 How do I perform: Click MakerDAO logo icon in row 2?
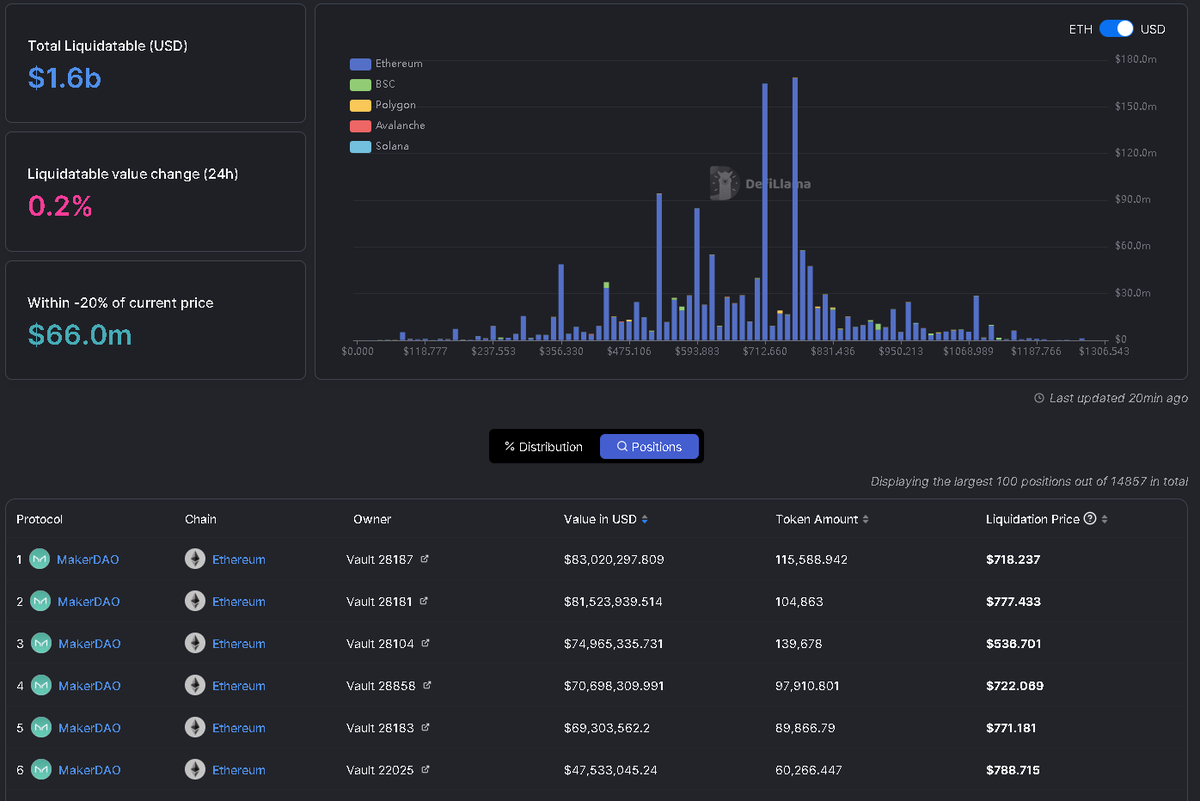pyautogui.click(x=40, y=601)
